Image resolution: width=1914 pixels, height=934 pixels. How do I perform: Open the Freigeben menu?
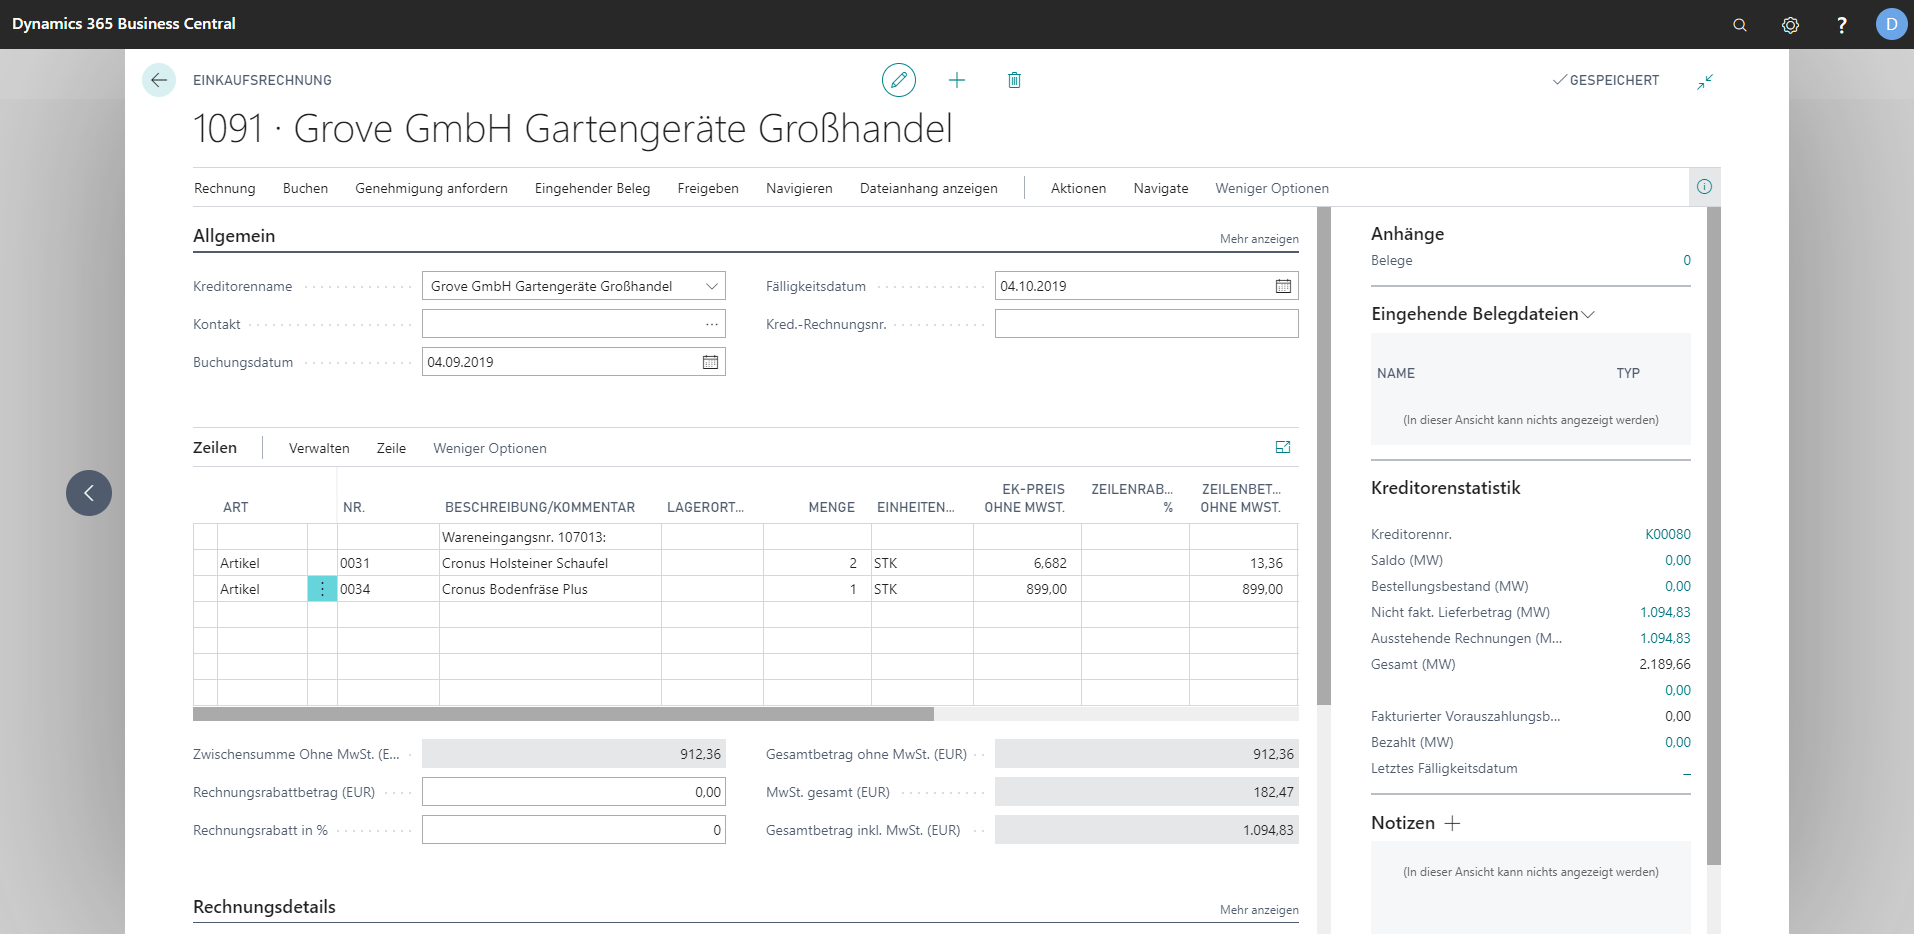708,188
